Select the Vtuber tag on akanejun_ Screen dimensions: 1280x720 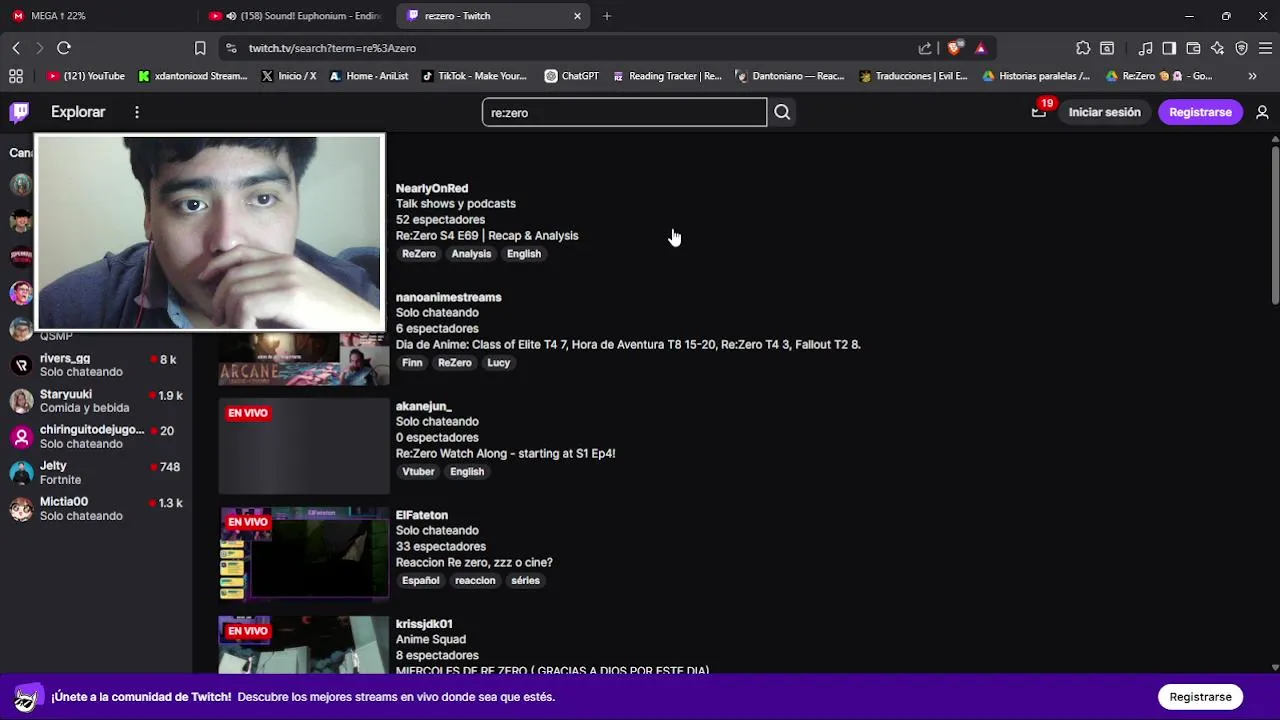coord(418,472)
